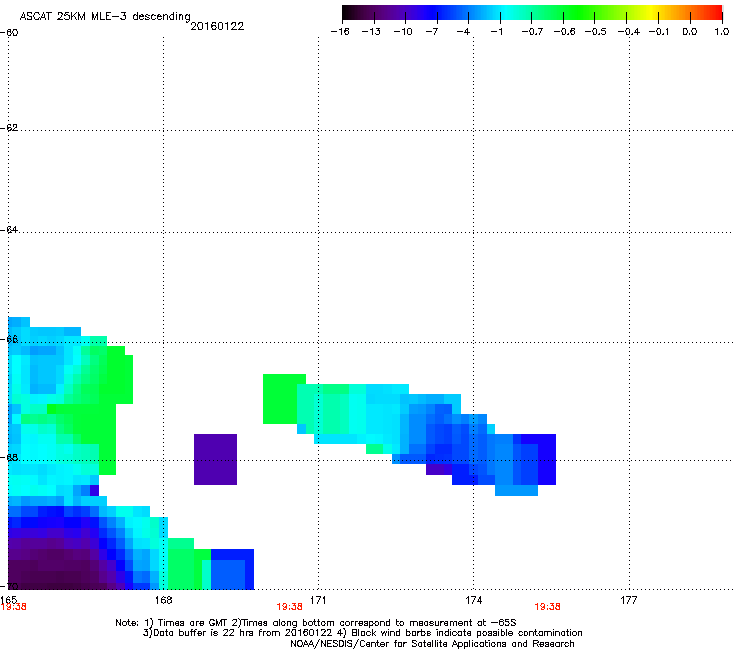The image size is (740, 650).
Task: Click the longitude label '174'
Action: tap(473, 600)
